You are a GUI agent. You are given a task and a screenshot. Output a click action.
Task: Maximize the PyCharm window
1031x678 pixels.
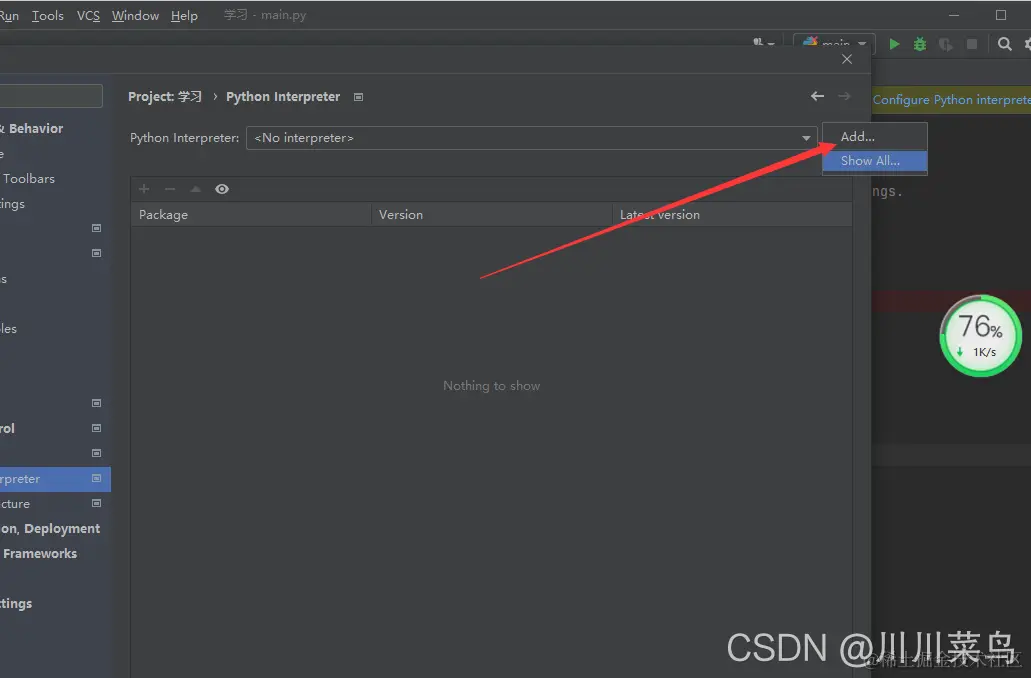1001,15
